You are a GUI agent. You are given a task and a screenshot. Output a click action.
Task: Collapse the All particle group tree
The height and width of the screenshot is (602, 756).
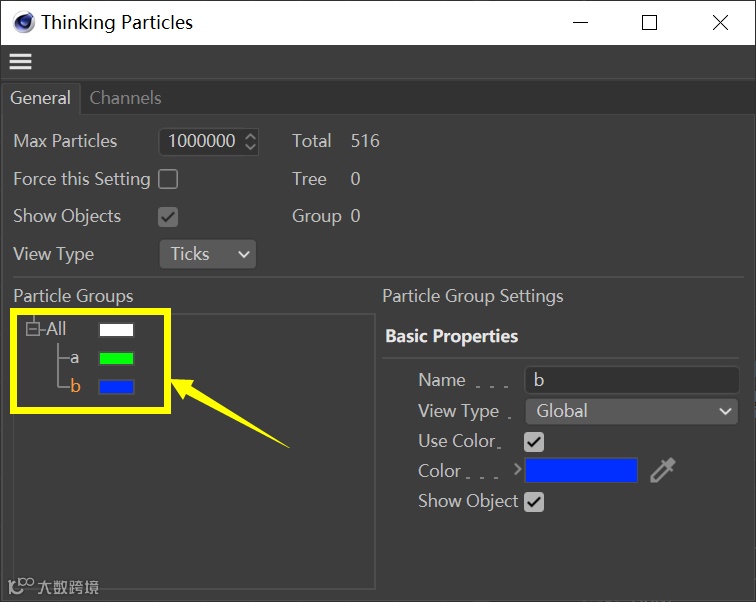[33, 329]
